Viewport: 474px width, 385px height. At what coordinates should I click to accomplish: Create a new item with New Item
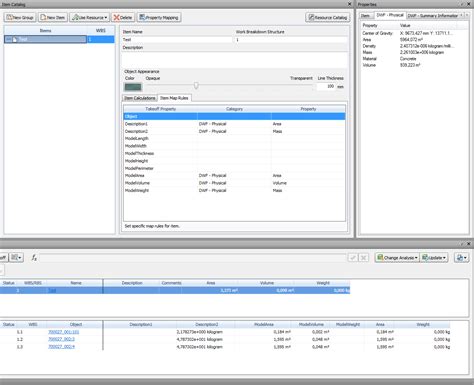[x=53, y=17]
